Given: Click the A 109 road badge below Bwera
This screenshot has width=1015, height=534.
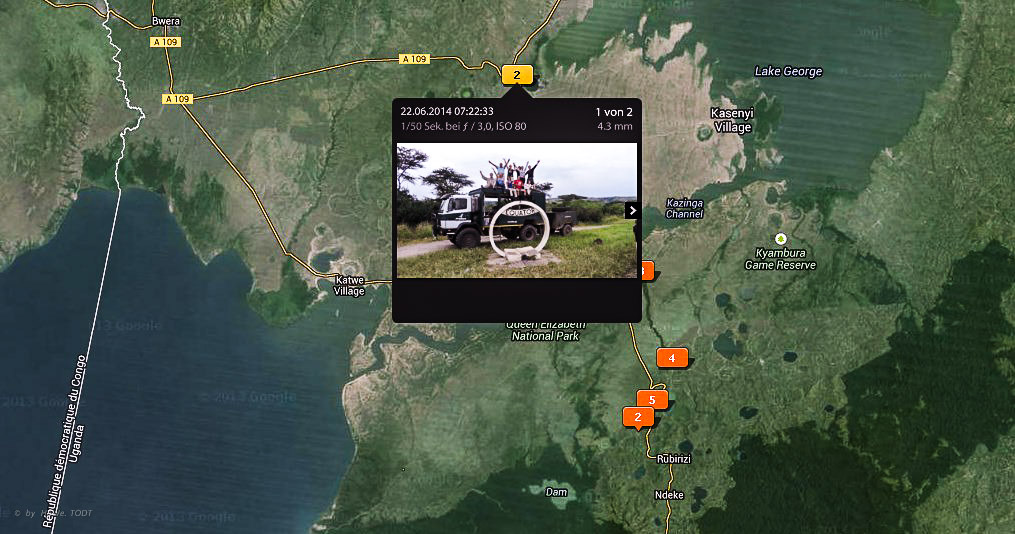Looking at the screenshot, I should 166,42.
